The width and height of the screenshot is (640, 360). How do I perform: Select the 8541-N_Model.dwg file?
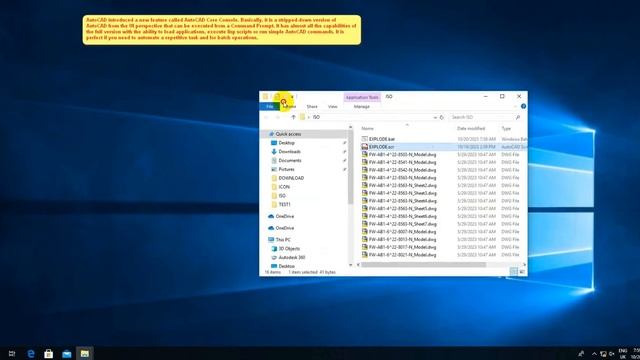(402, 162)
